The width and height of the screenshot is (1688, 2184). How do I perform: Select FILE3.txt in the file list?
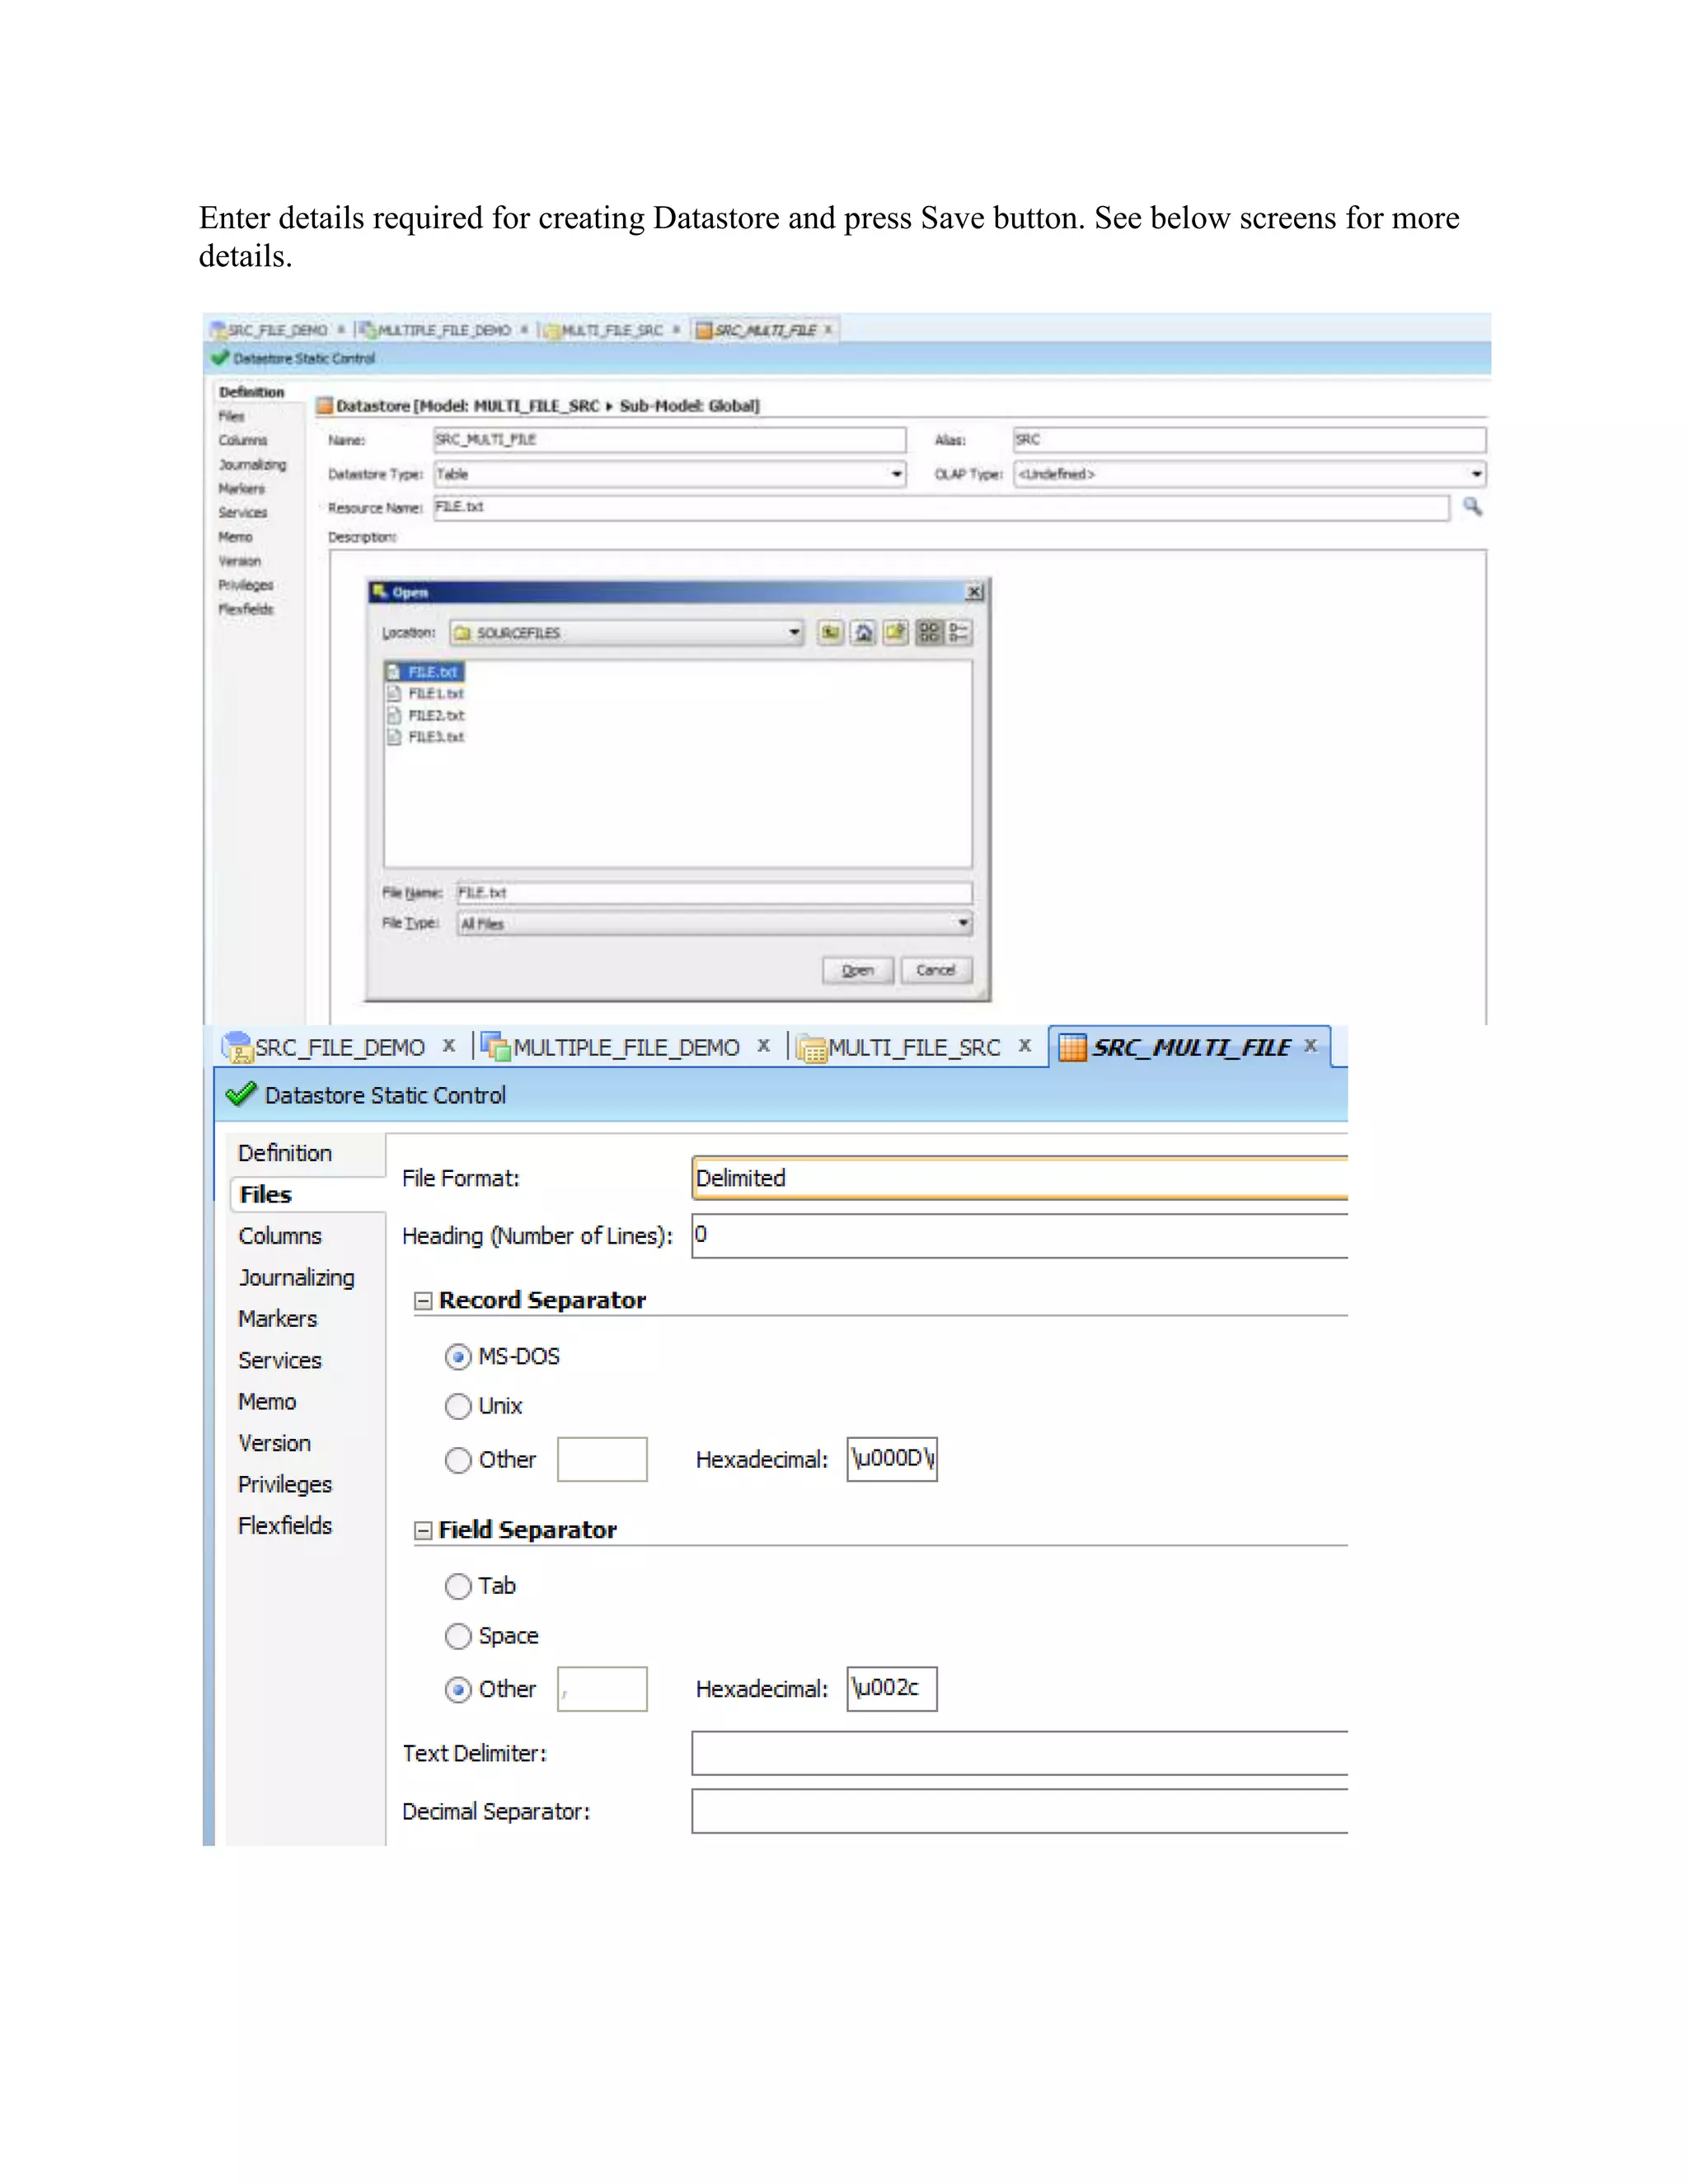[x=426, y=737]
